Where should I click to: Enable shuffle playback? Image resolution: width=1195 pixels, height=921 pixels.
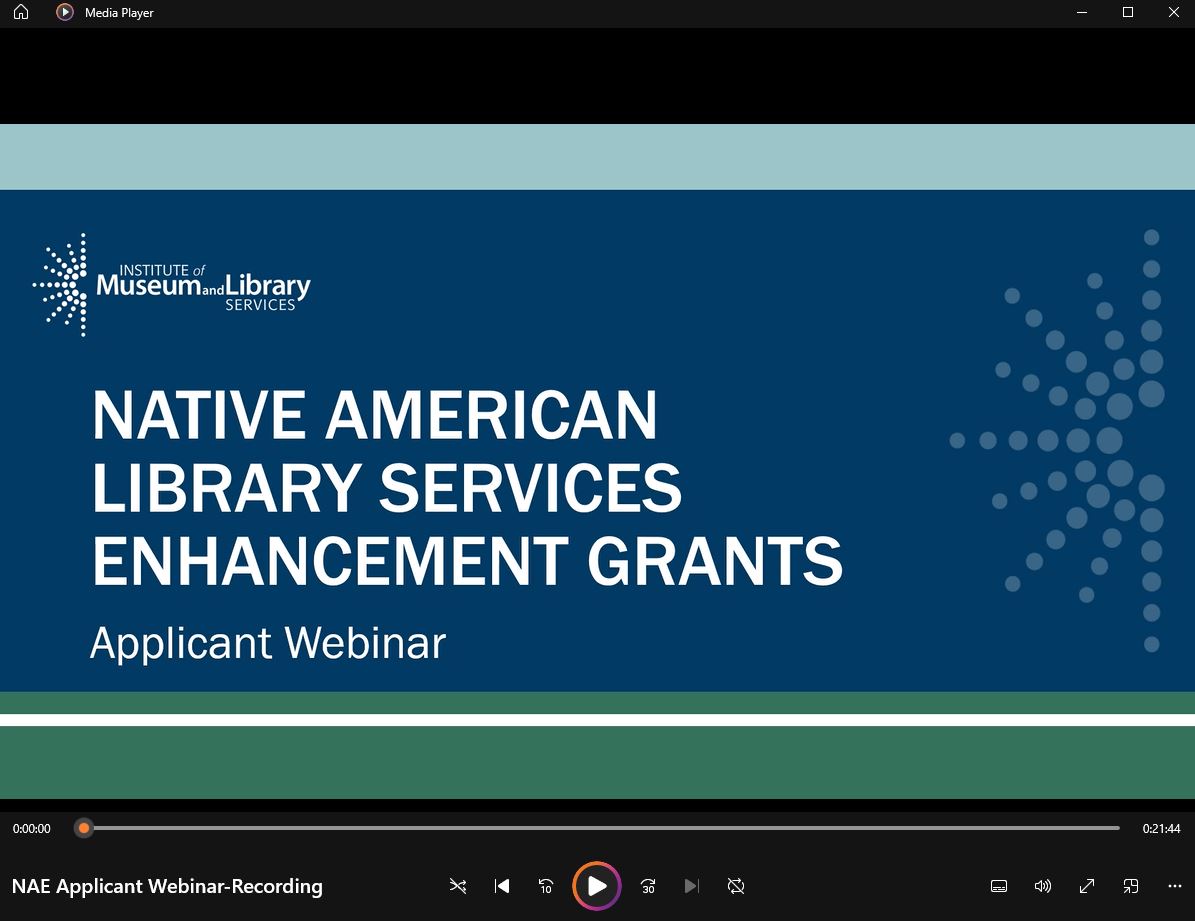click(x=458, y=886)
